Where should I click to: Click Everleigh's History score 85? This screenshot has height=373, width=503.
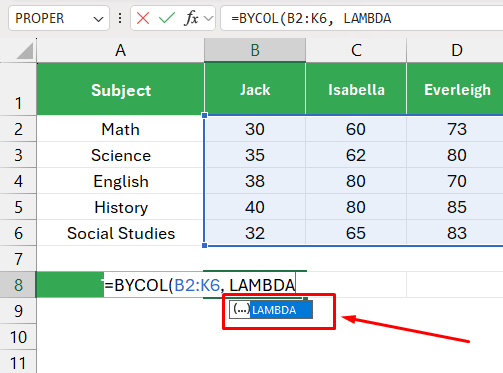(x=457, y=207)
